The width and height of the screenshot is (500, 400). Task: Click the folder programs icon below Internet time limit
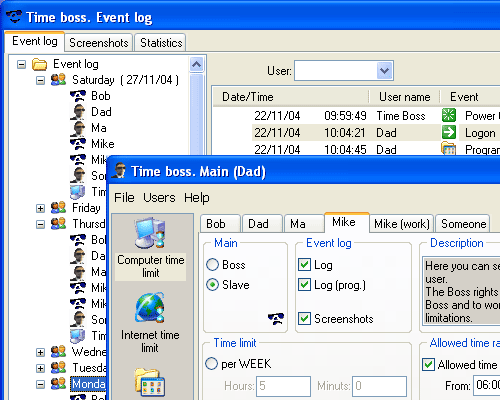[x=150, y=382]
